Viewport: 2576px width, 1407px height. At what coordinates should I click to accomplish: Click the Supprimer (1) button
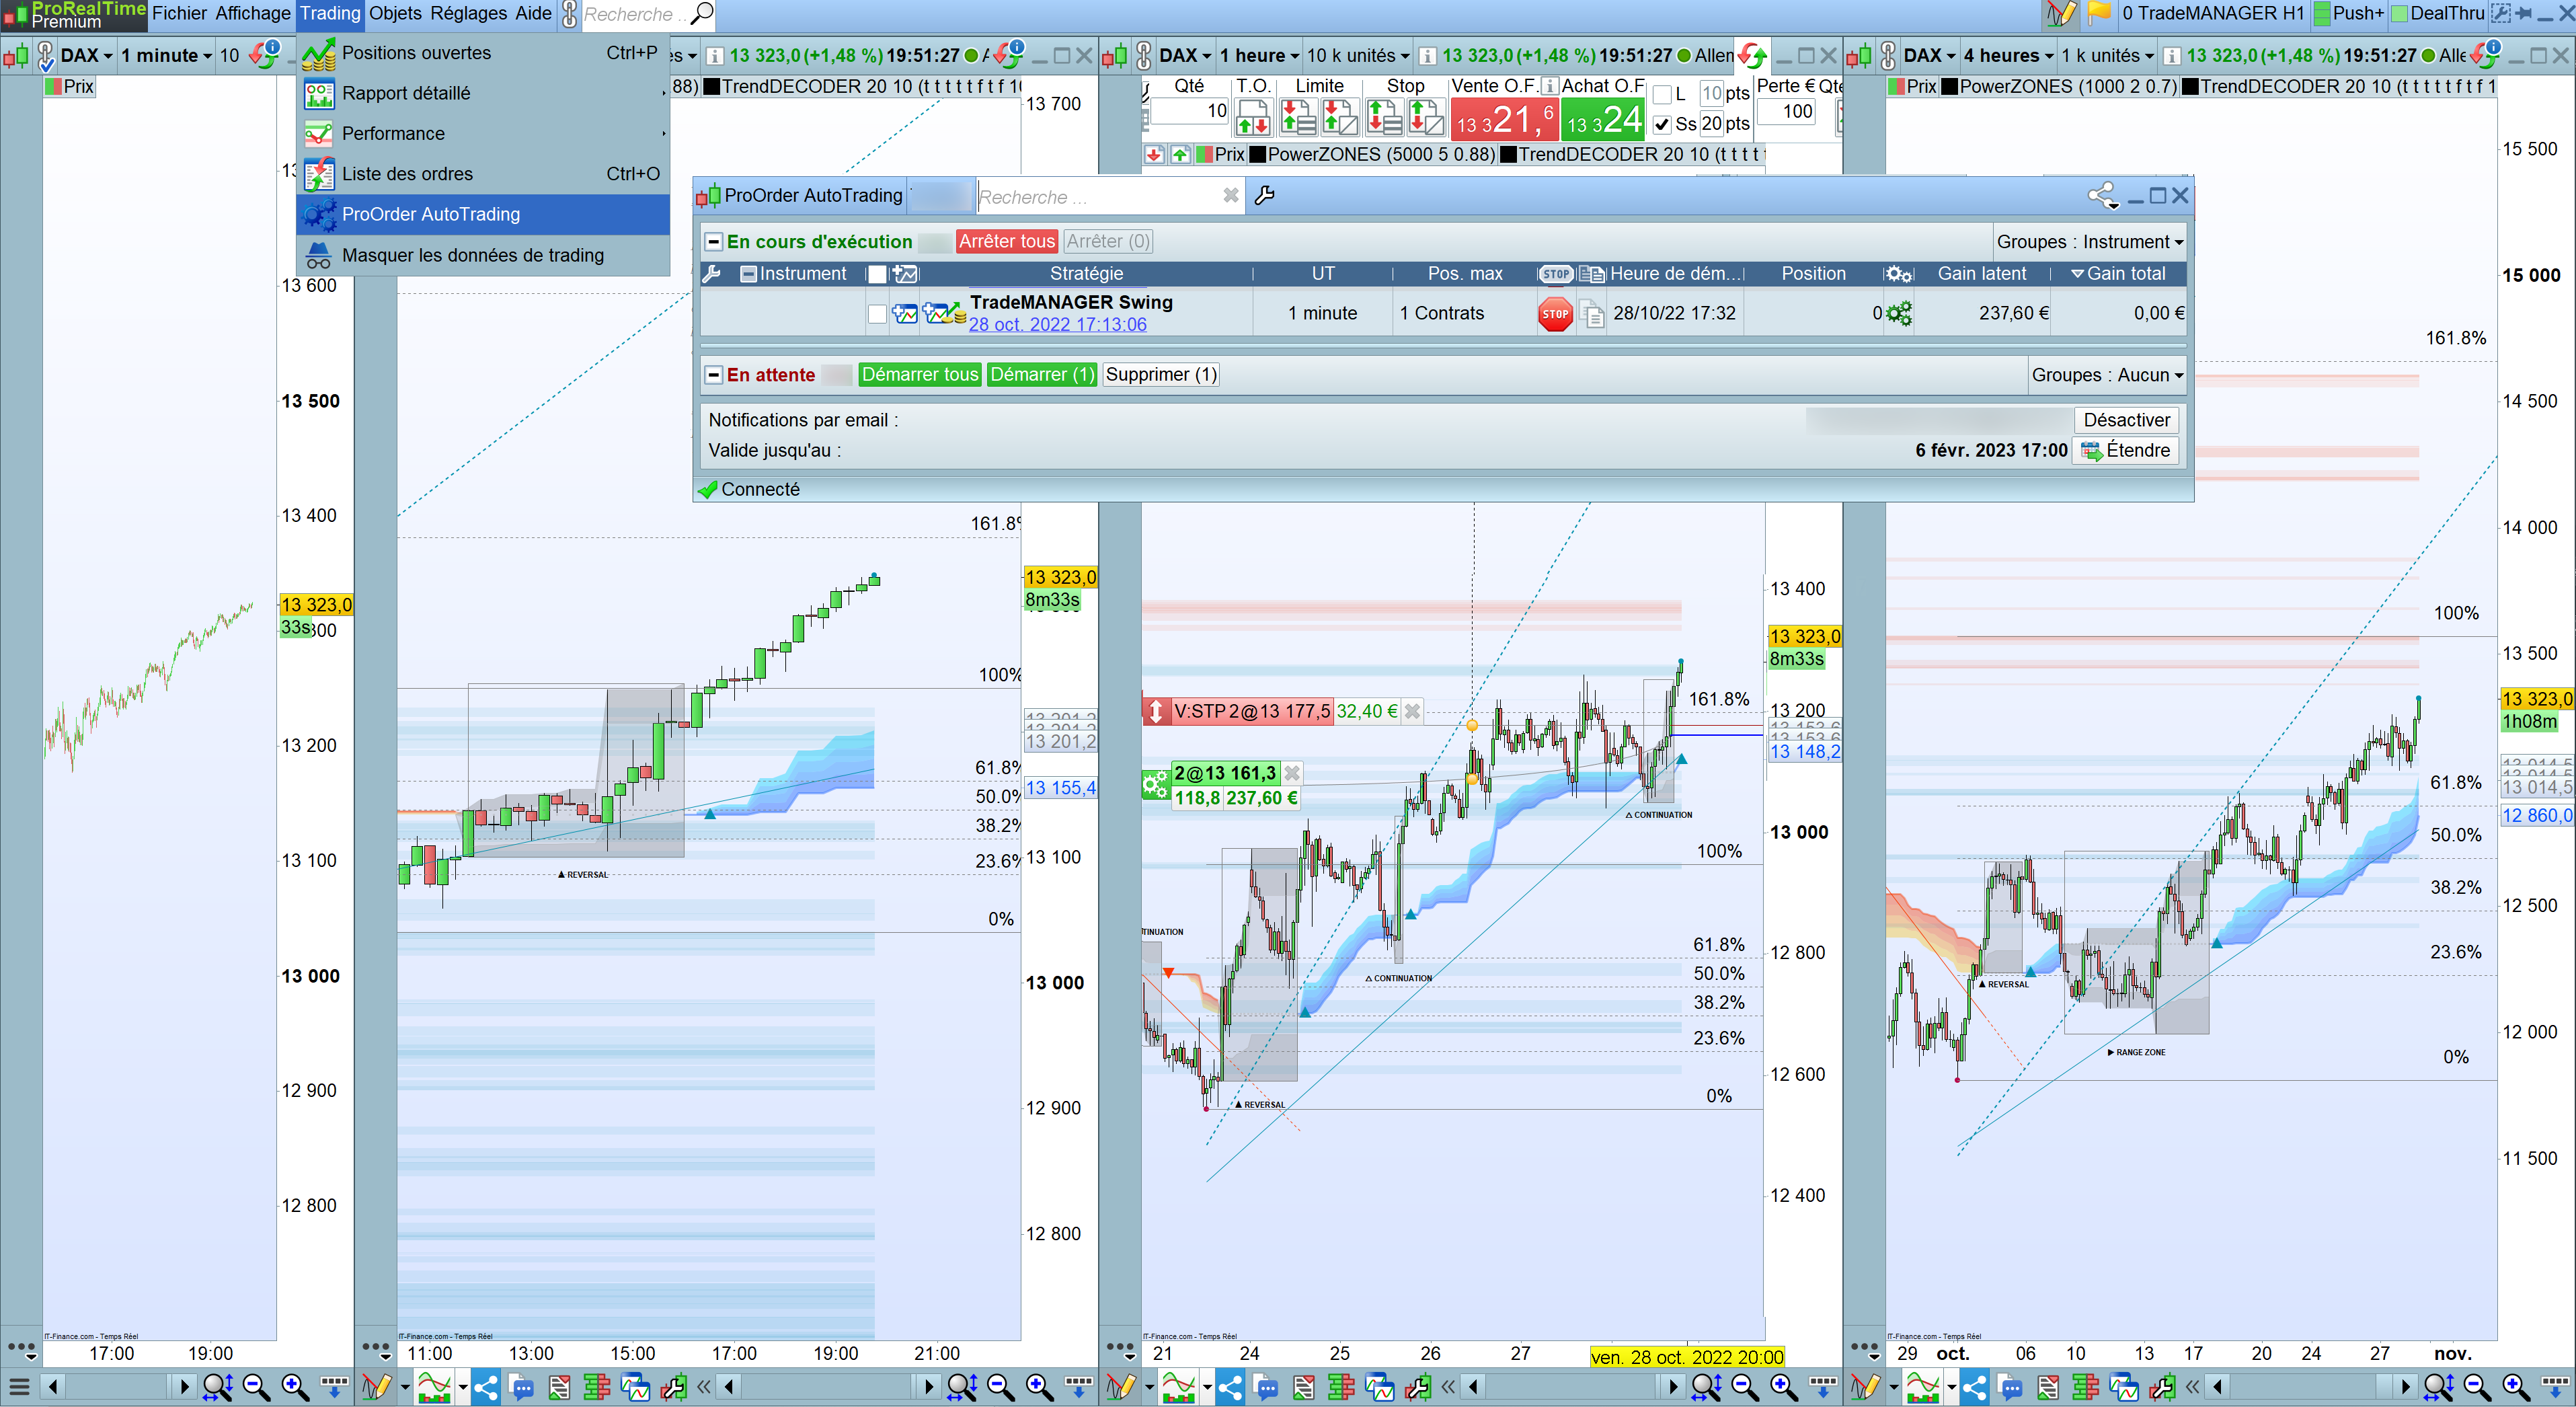(1160, 375)
